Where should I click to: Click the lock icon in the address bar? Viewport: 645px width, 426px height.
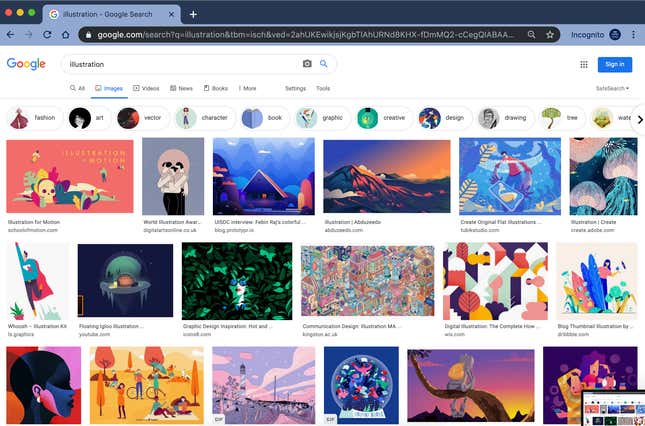(x=88, y=35)
